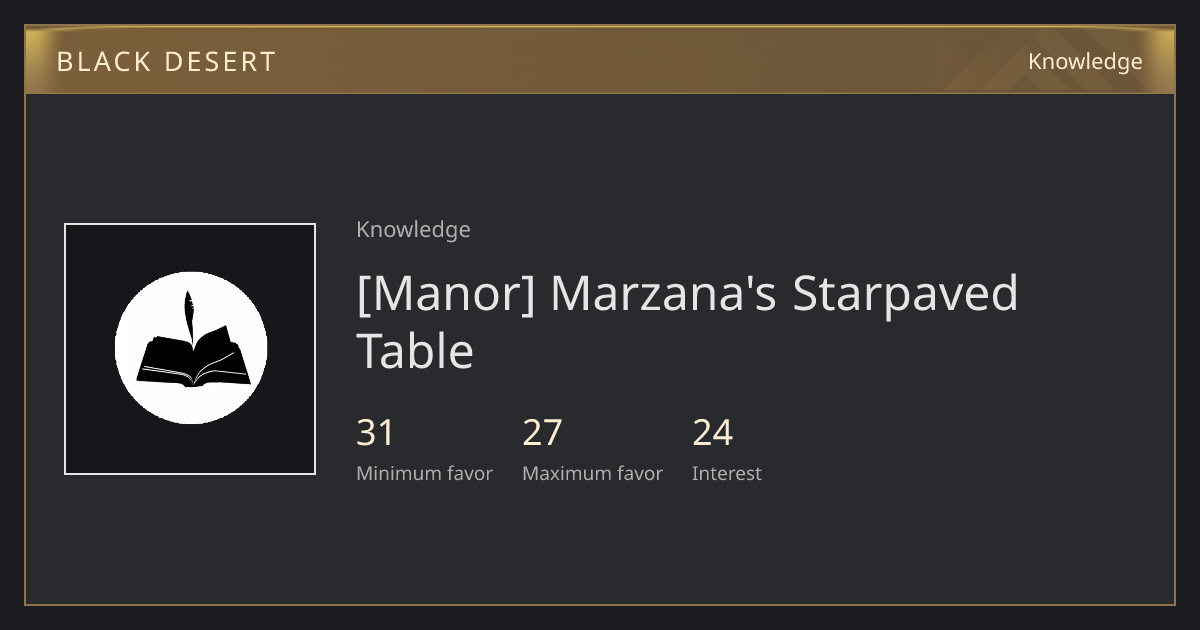Click the Minimum favor value 31

click(x=375, y=433)
